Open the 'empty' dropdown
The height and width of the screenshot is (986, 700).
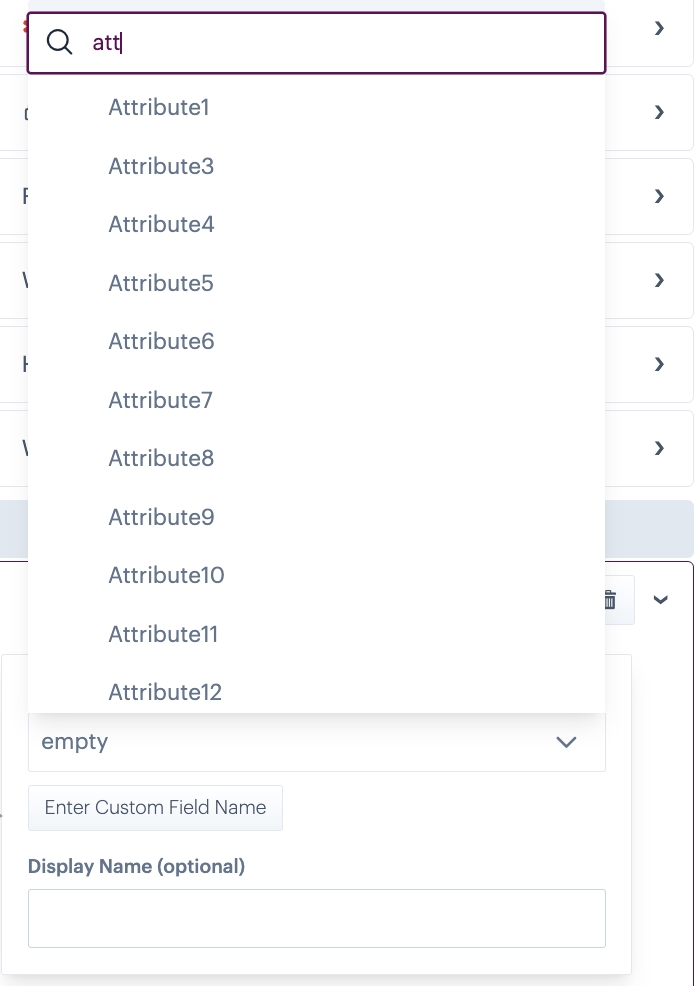pos(316,742)
